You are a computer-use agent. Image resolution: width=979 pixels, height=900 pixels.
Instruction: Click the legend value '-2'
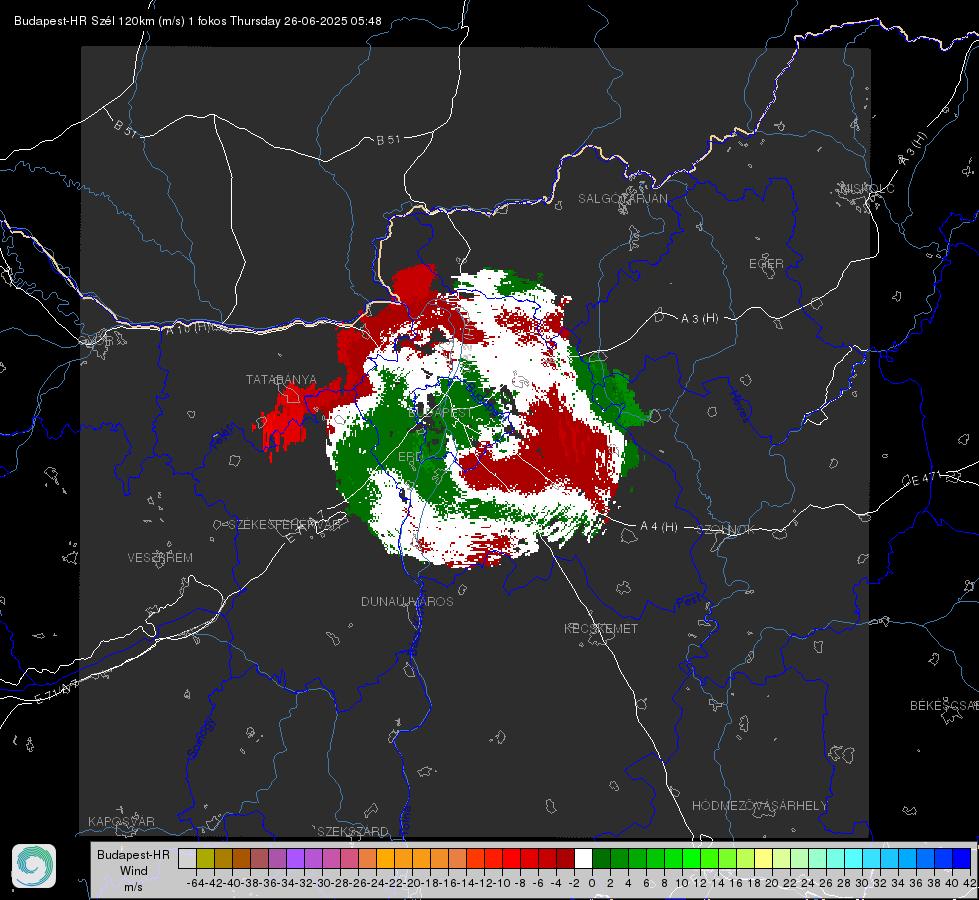click(574, 883)
